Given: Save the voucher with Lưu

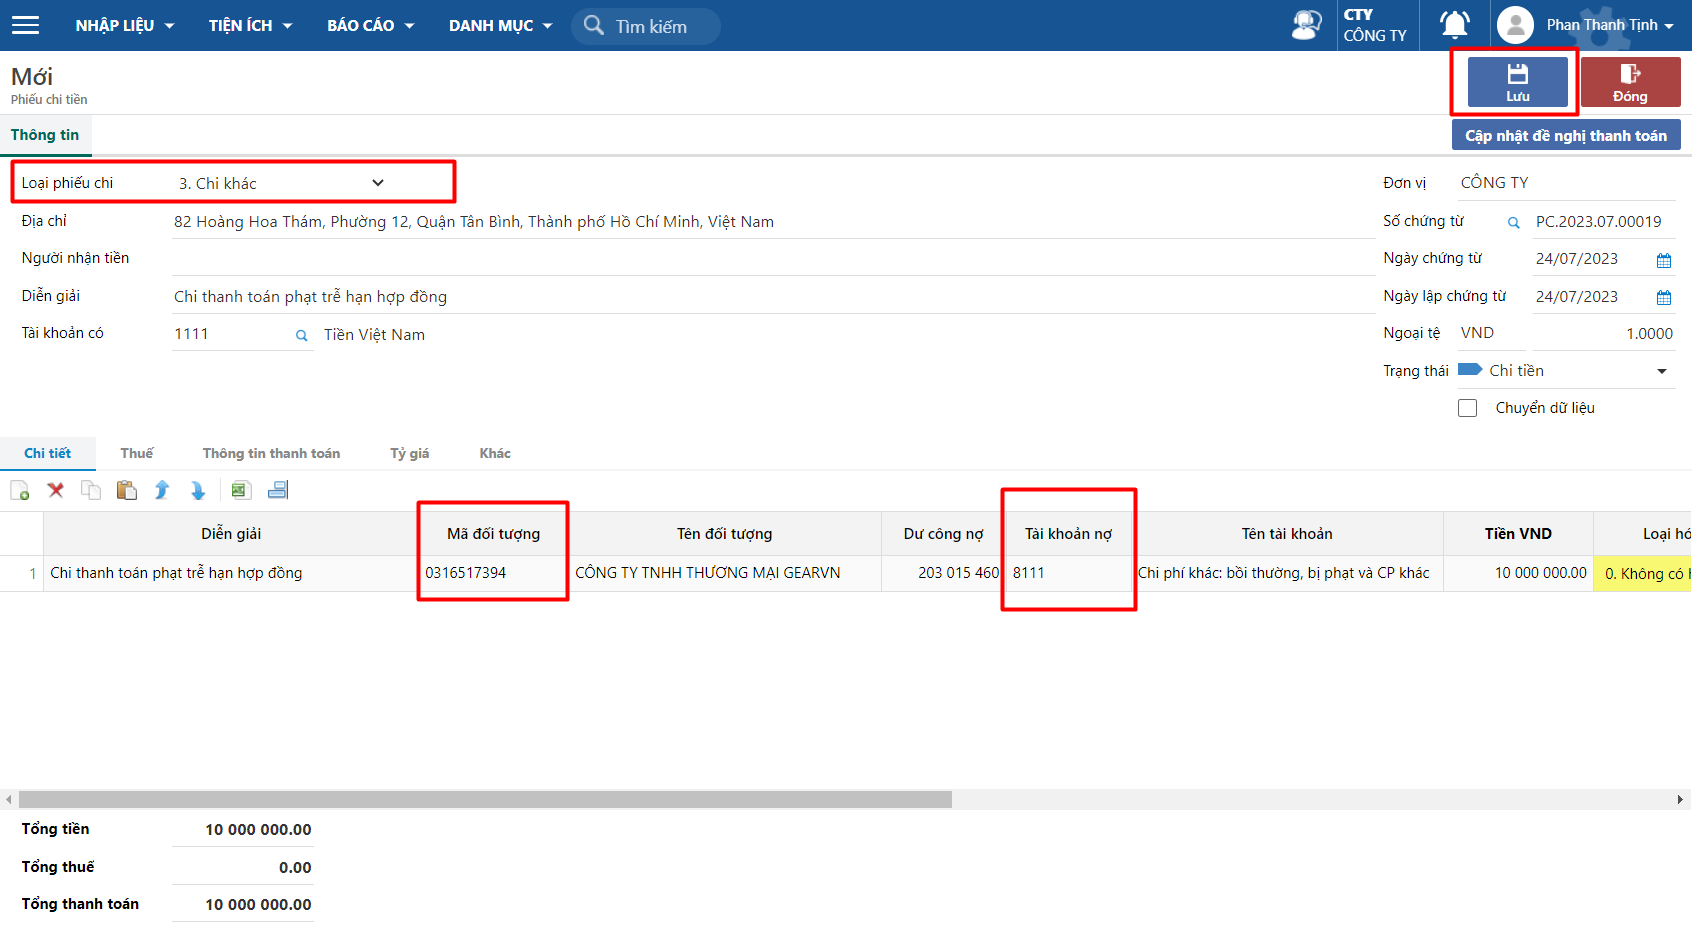Looking at the screenshot, I should [1518, 82].
